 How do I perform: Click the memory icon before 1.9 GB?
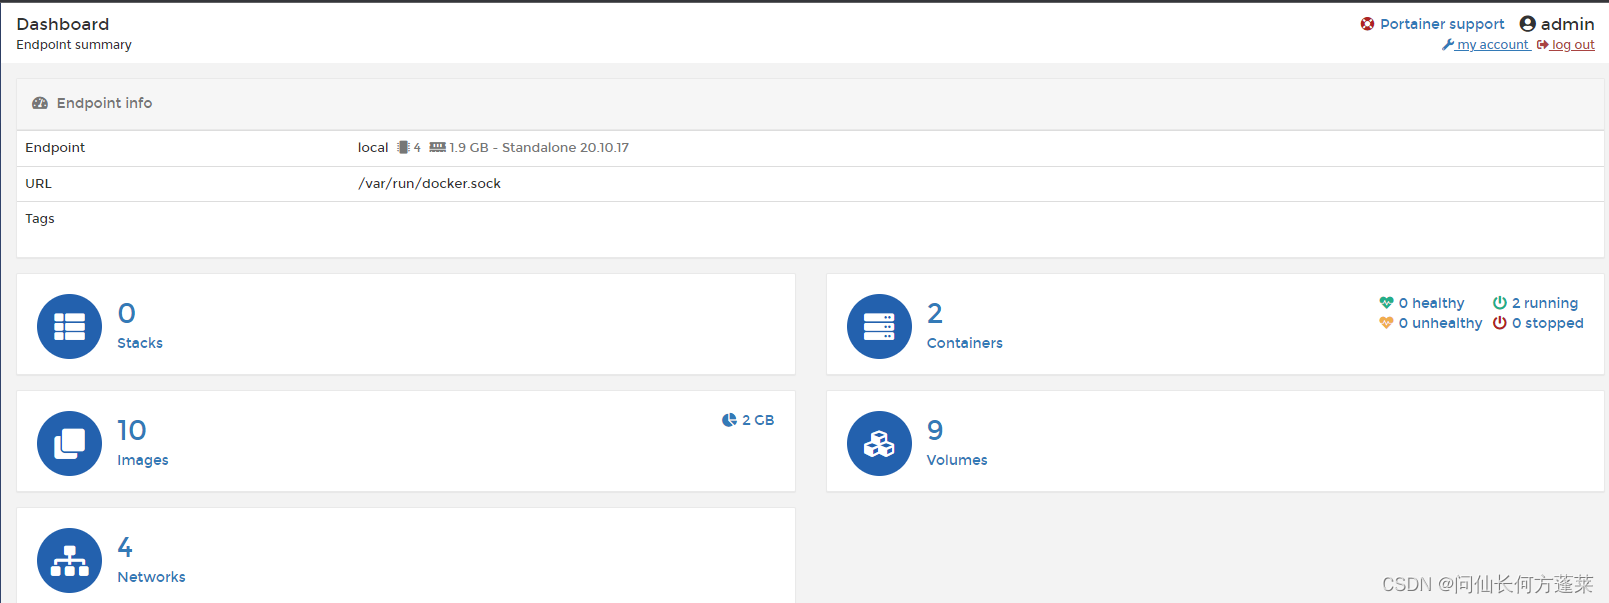point(437,147)
